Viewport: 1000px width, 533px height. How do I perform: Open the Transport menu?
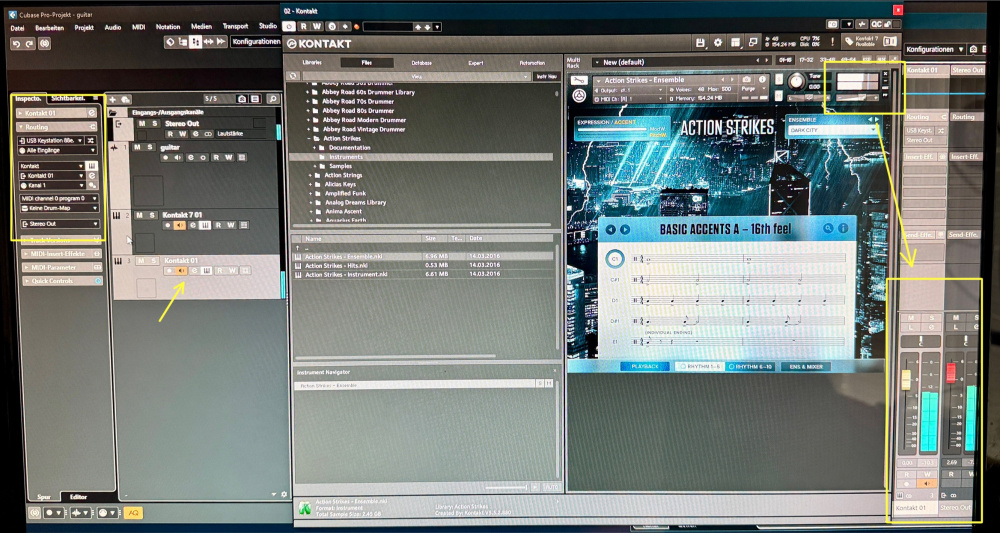[x=235, y=27]
